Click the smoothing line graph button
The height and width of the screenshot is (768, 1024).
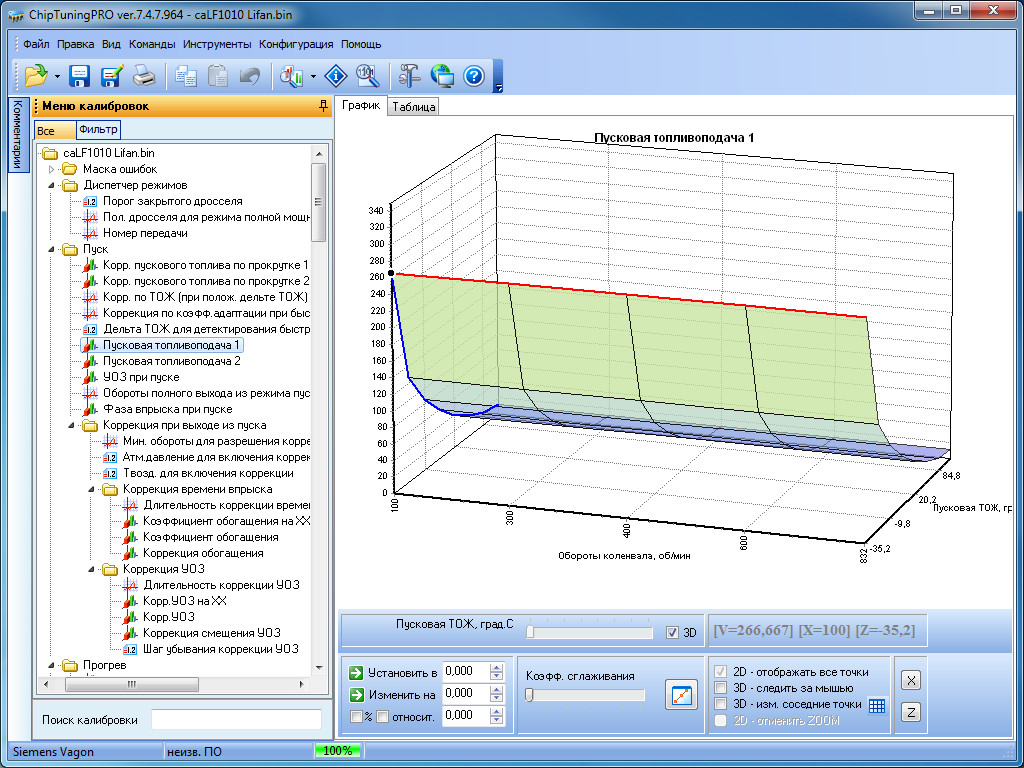tap(680, 694)
